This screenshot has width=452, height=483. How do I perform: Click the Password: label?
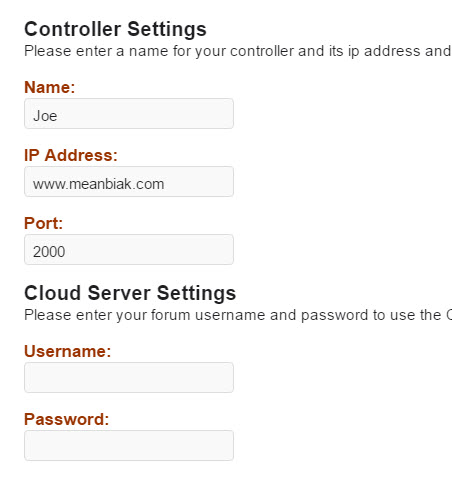67,419
